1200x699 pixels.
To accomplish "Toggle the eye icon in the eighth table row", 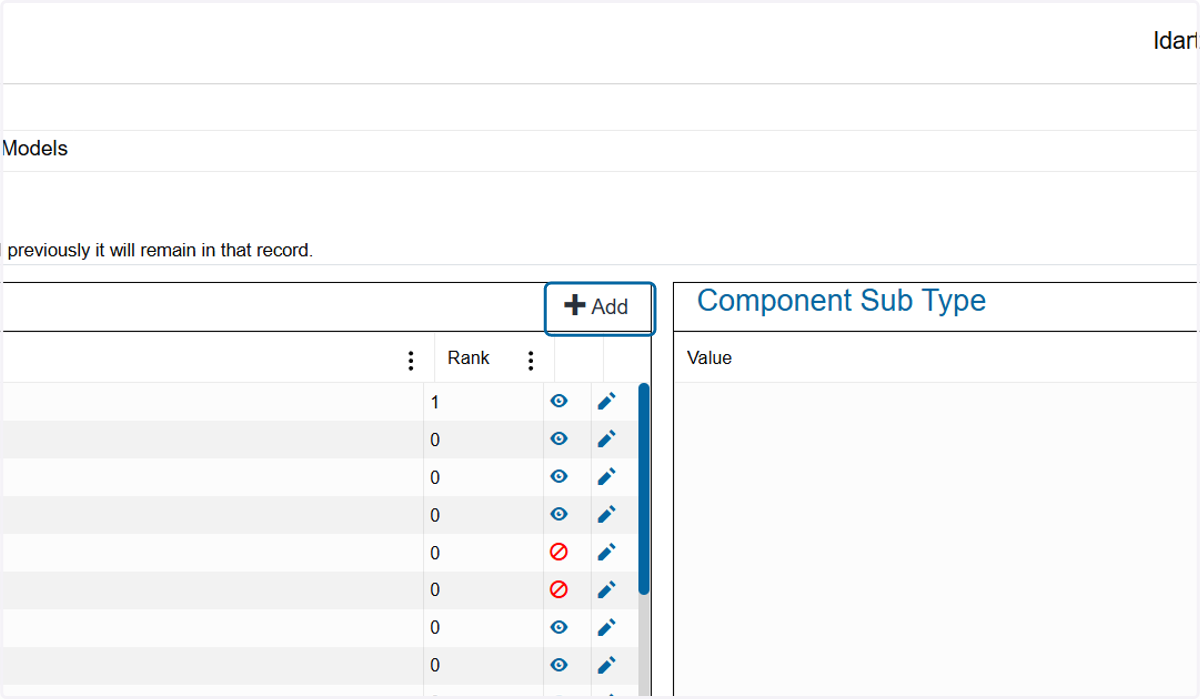I will click(559, 665).
